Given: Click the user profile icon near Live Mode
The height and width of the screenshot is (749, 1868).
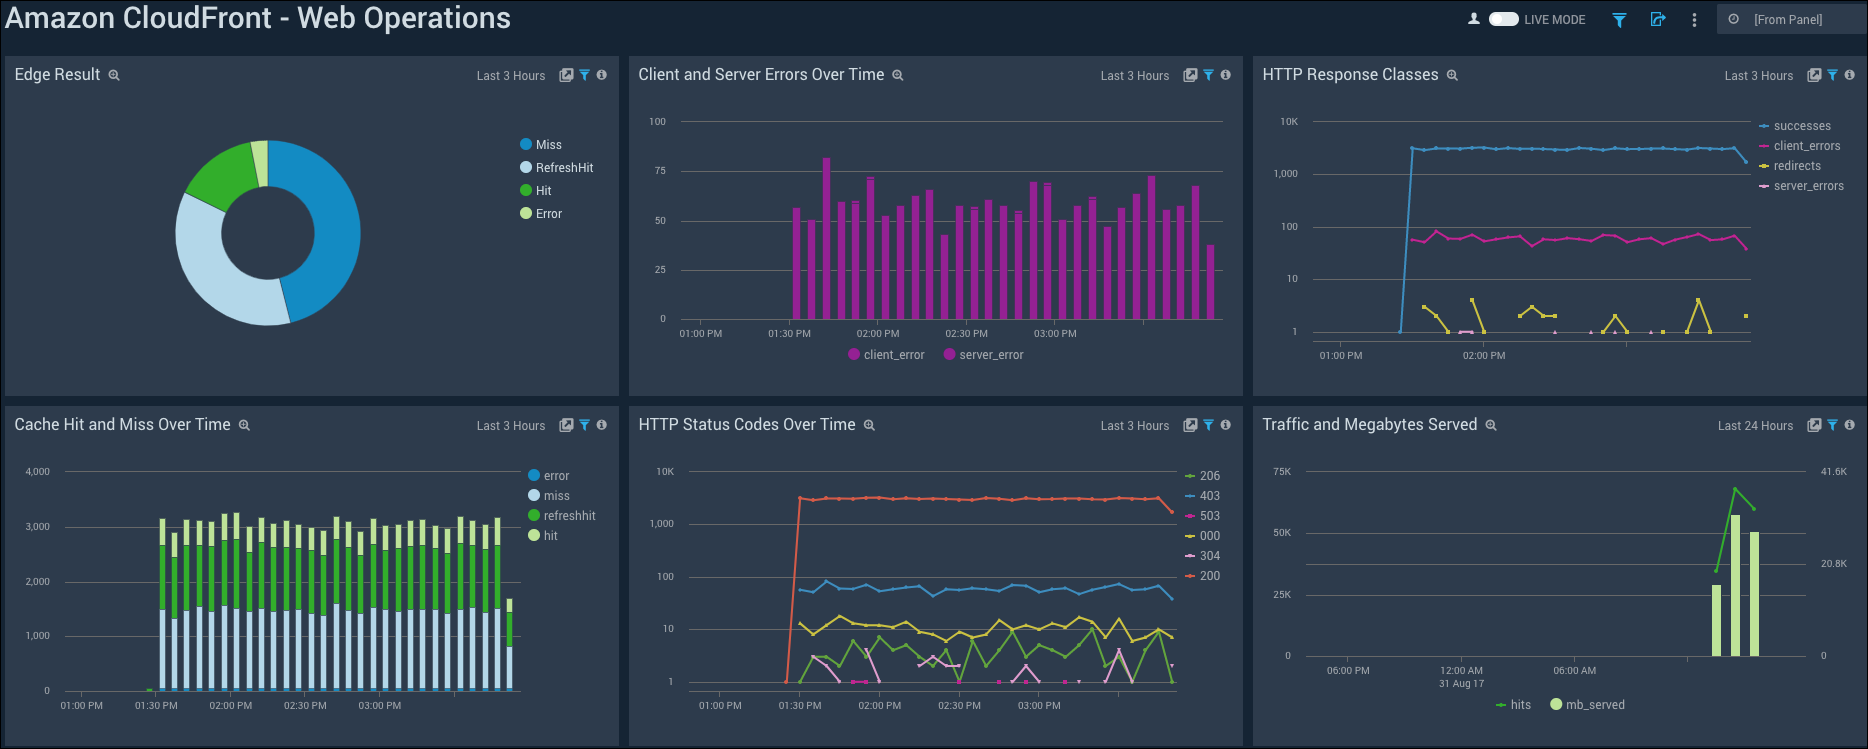Looking at the screenshot, I should (1473, 19).
